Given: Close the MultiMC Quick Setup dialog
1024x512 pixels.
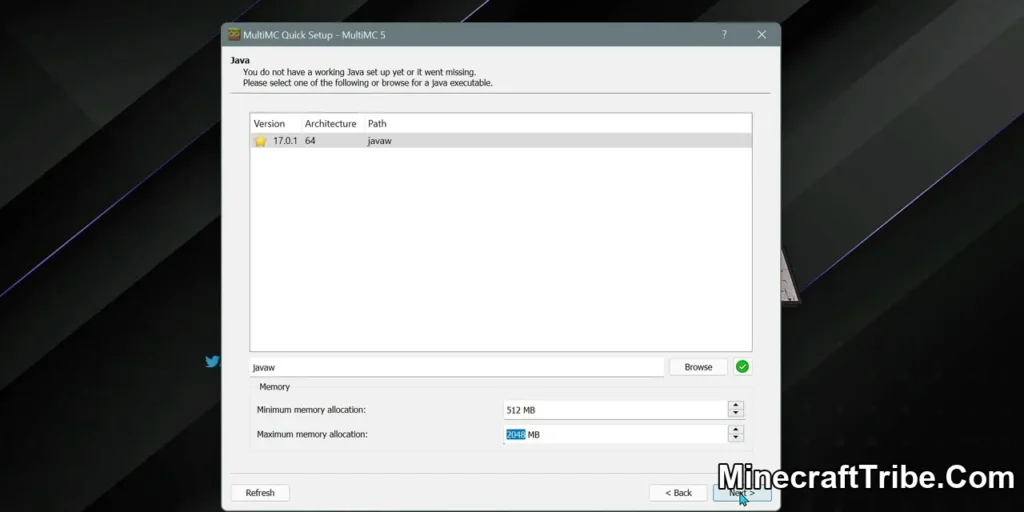Looking at the screenshot, I should tap(761, 35).
